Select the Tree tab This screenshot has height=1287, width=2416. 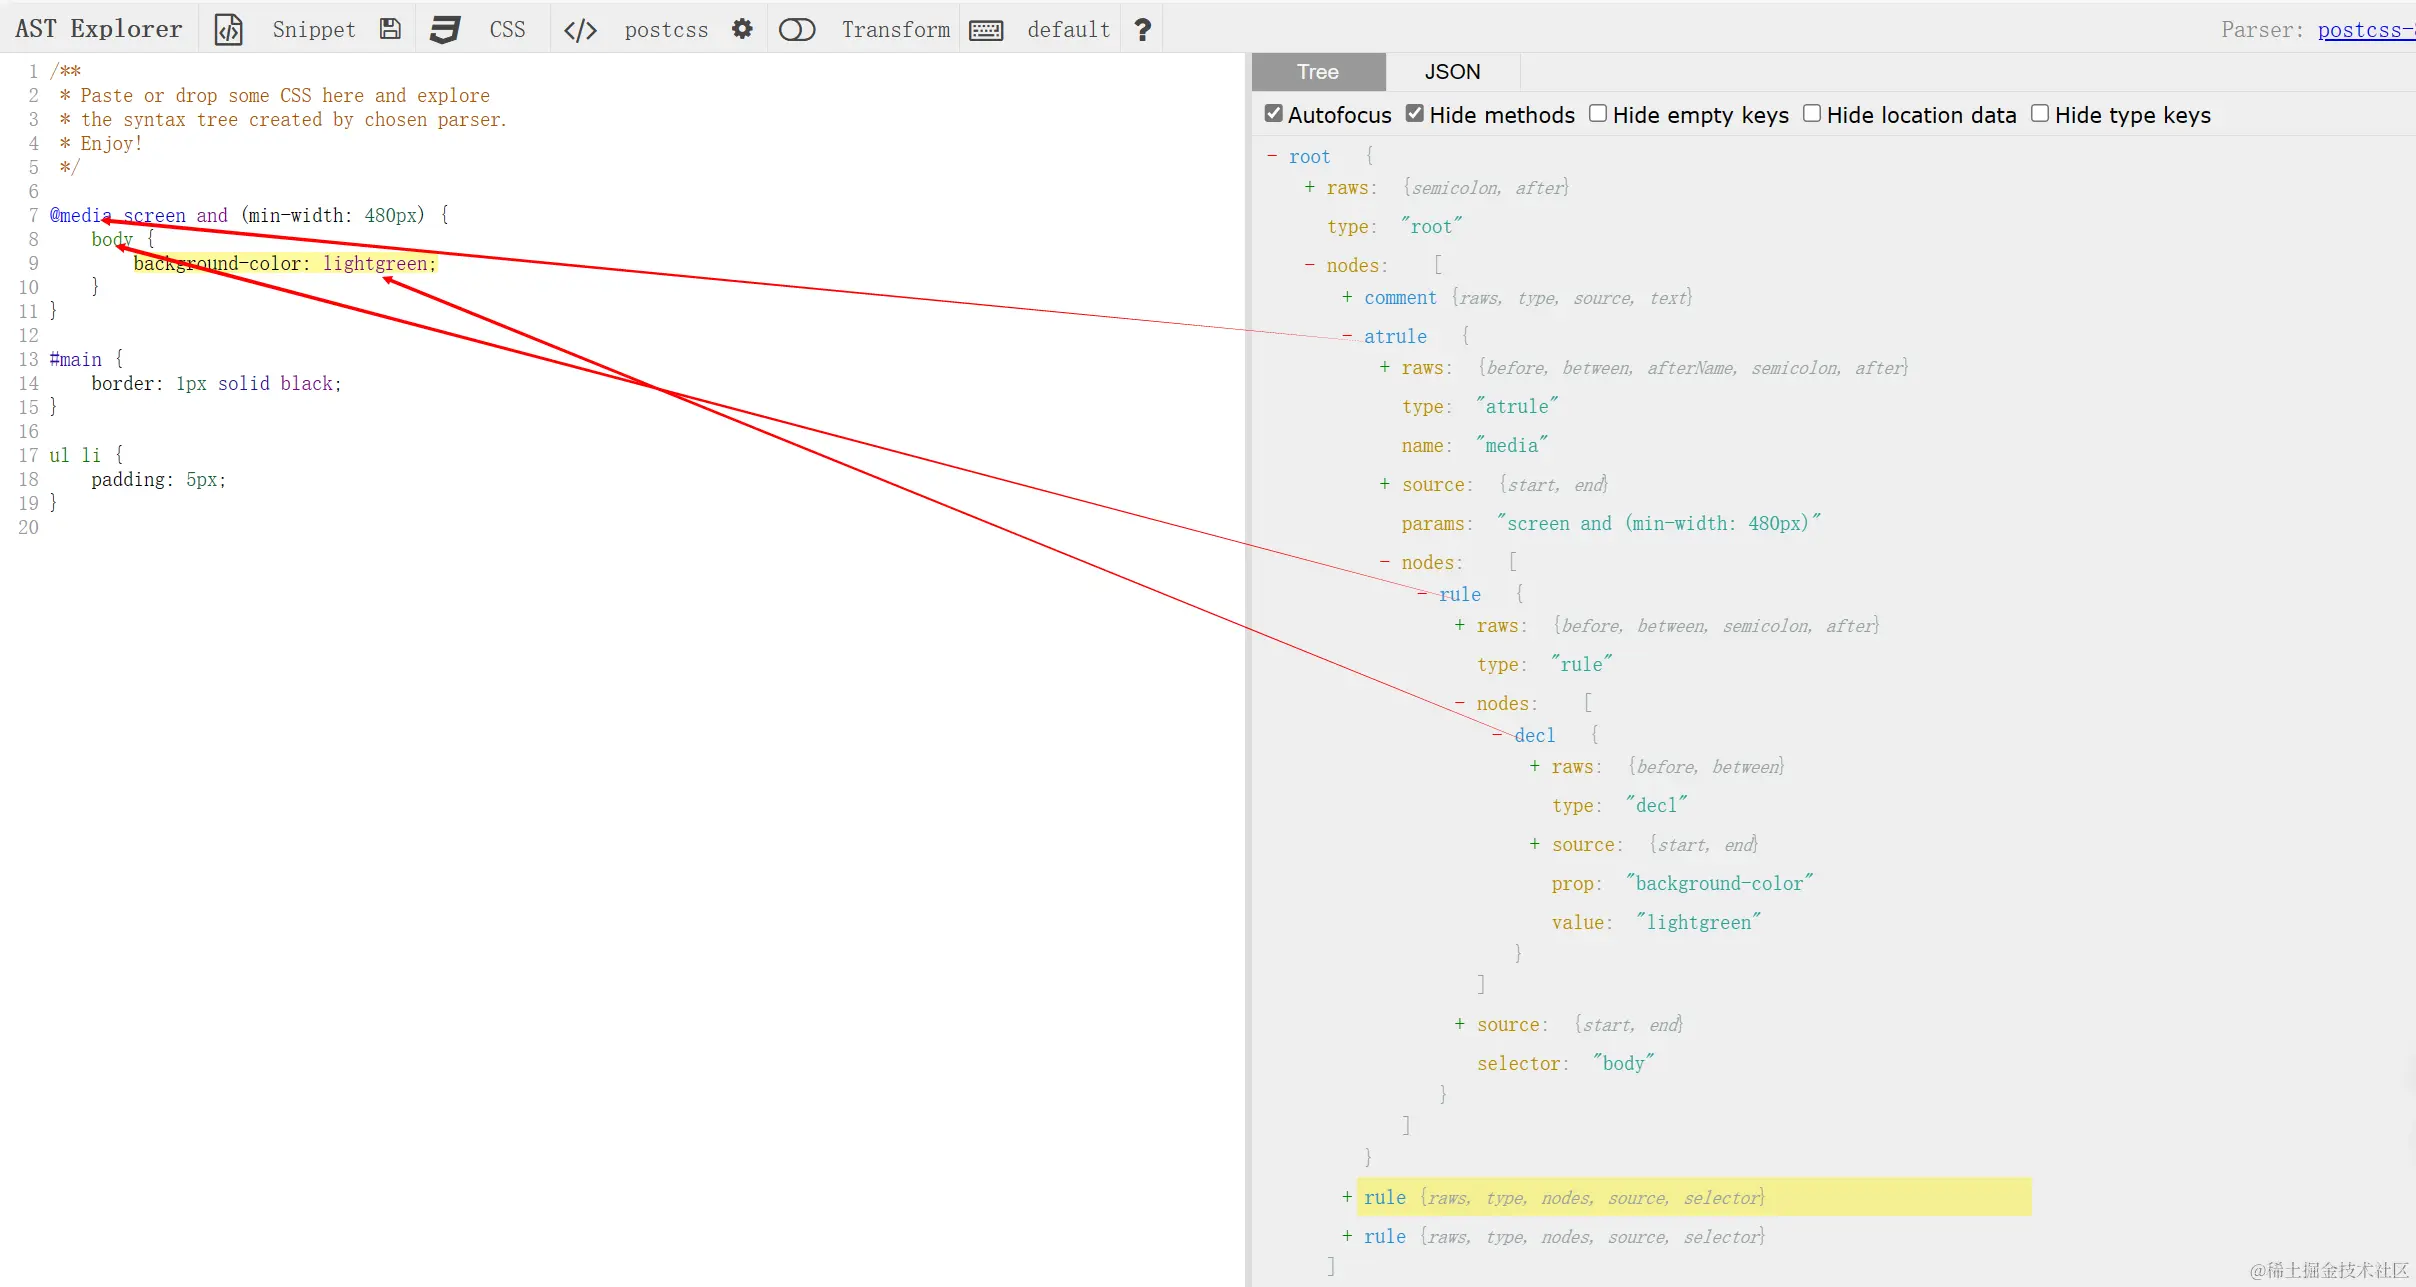[x=1318, y=71]
